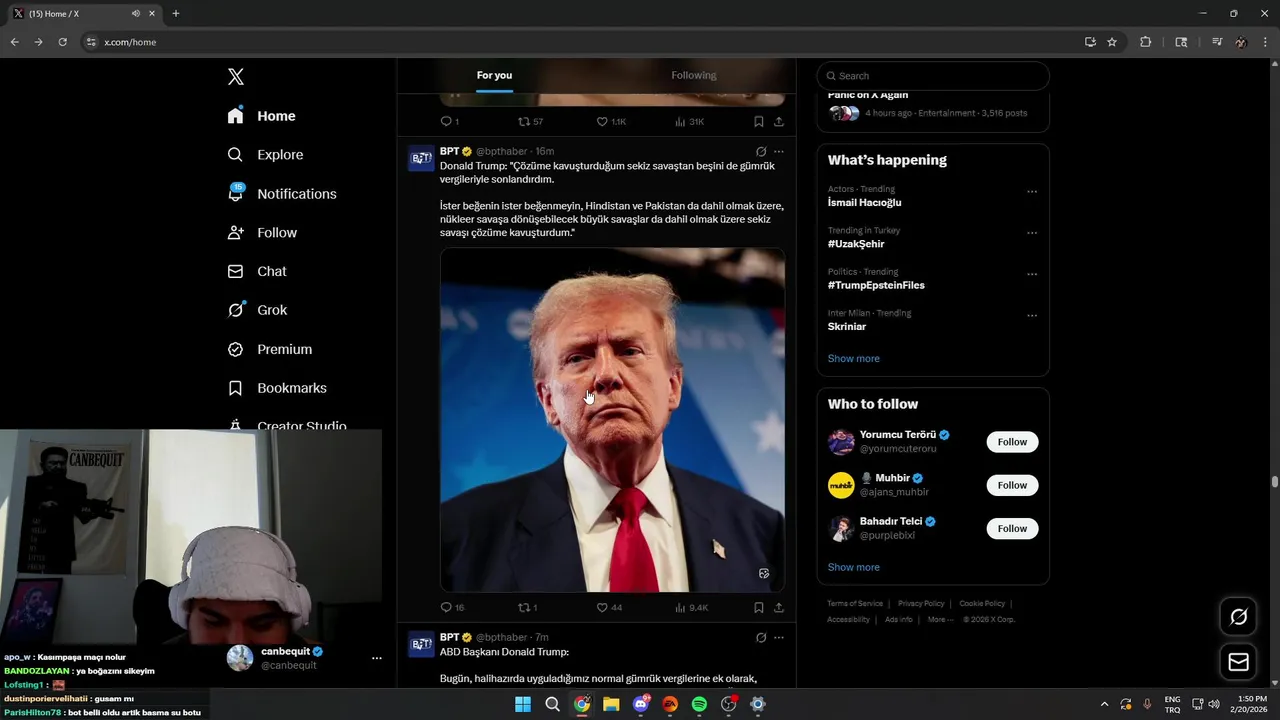Like the top post with 1.1K likes
Viewport: 1280px width, 720px height.
(x=611, y=121)
